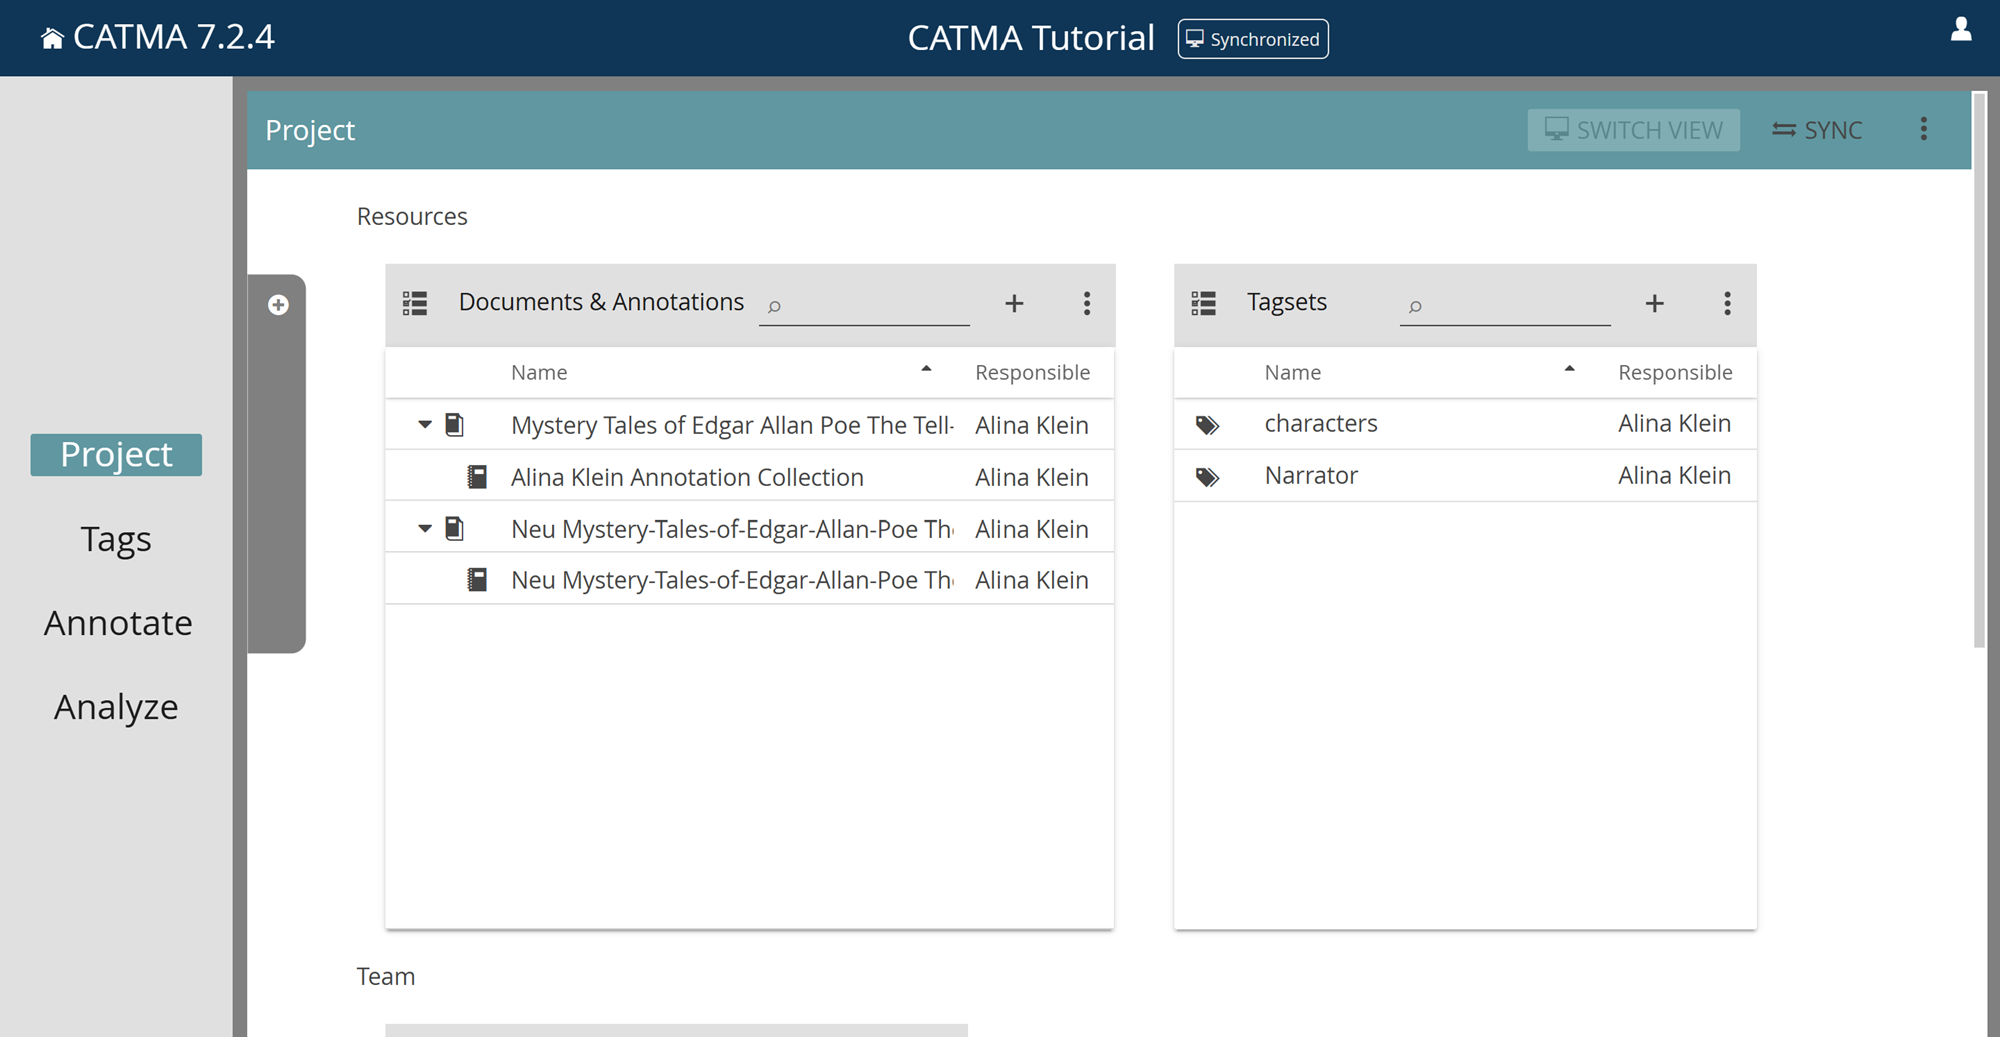The height and width of the screenshot is (1037, 2000).
Task: Add a new tagset with the plus icon
Action: pos(1655,303)
